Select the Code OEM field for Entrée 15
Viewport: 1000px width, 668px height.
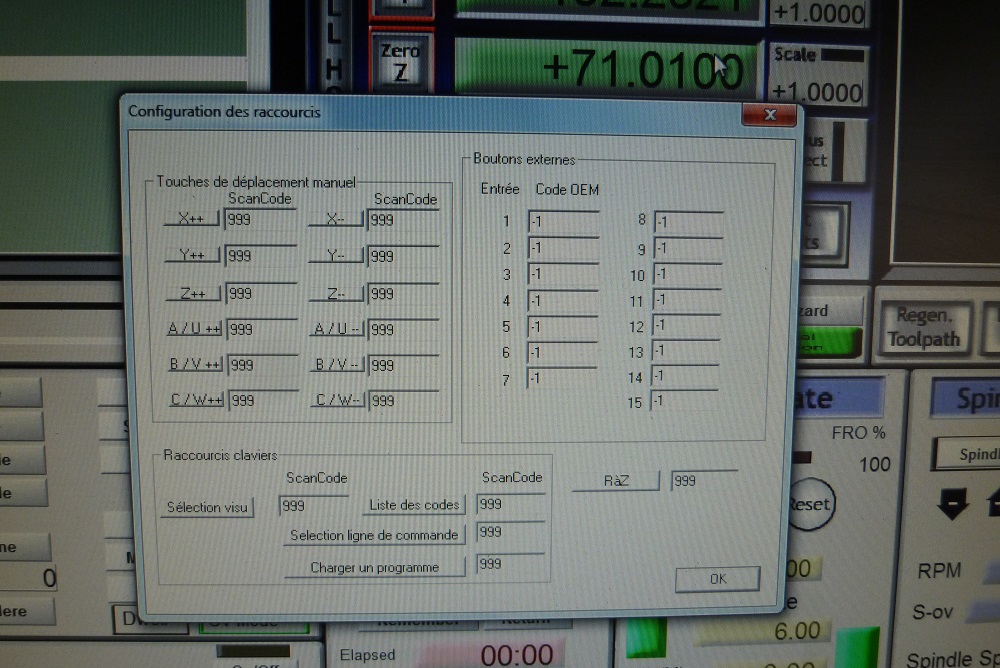[686, 402]
